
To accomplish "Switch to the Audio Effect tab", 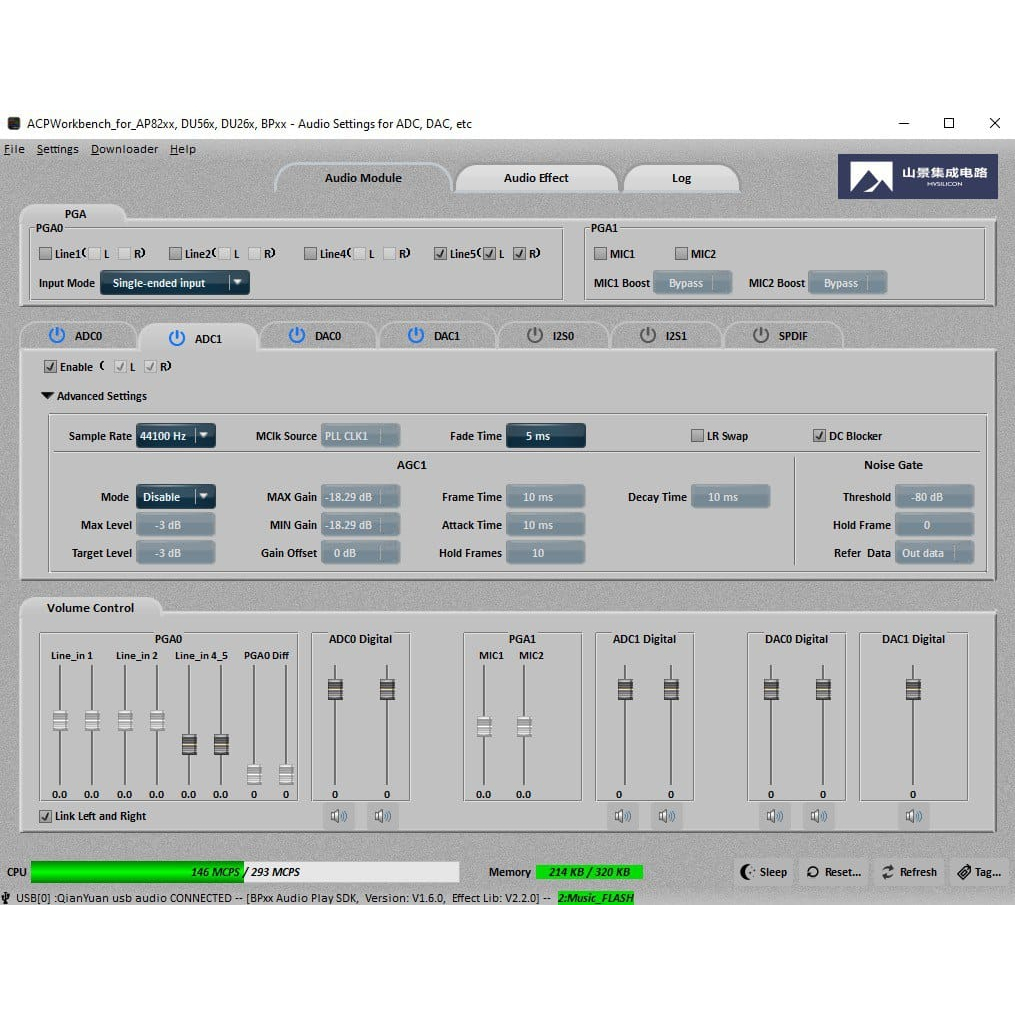I will (536, 178).
